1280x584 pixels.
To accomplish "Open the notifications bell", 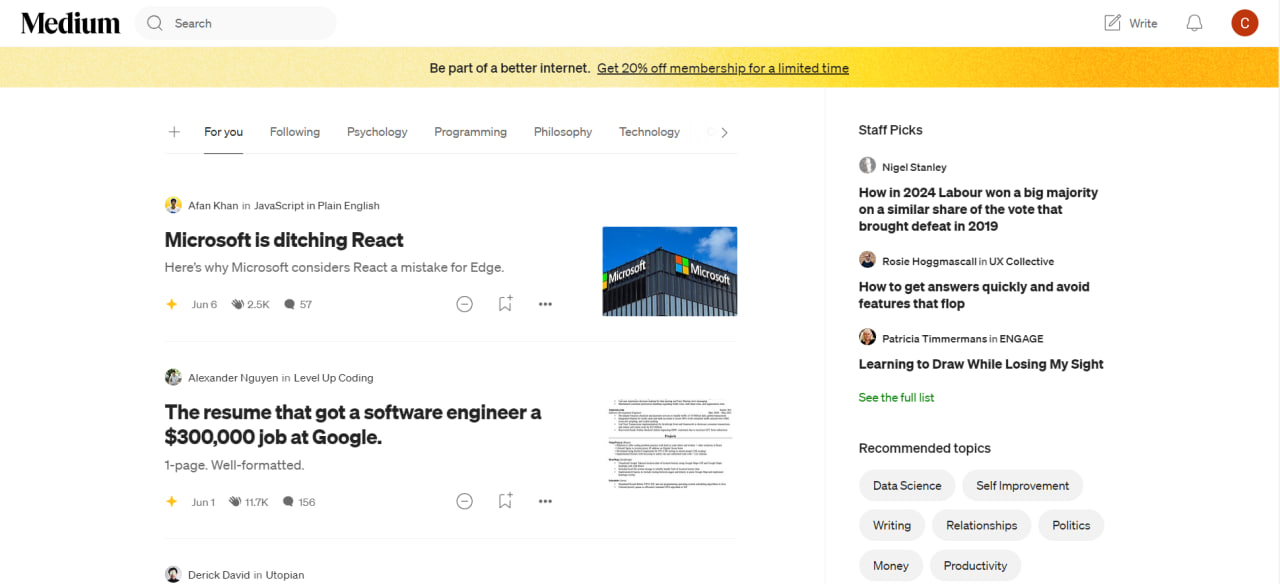I will (x=1194, y=23).
